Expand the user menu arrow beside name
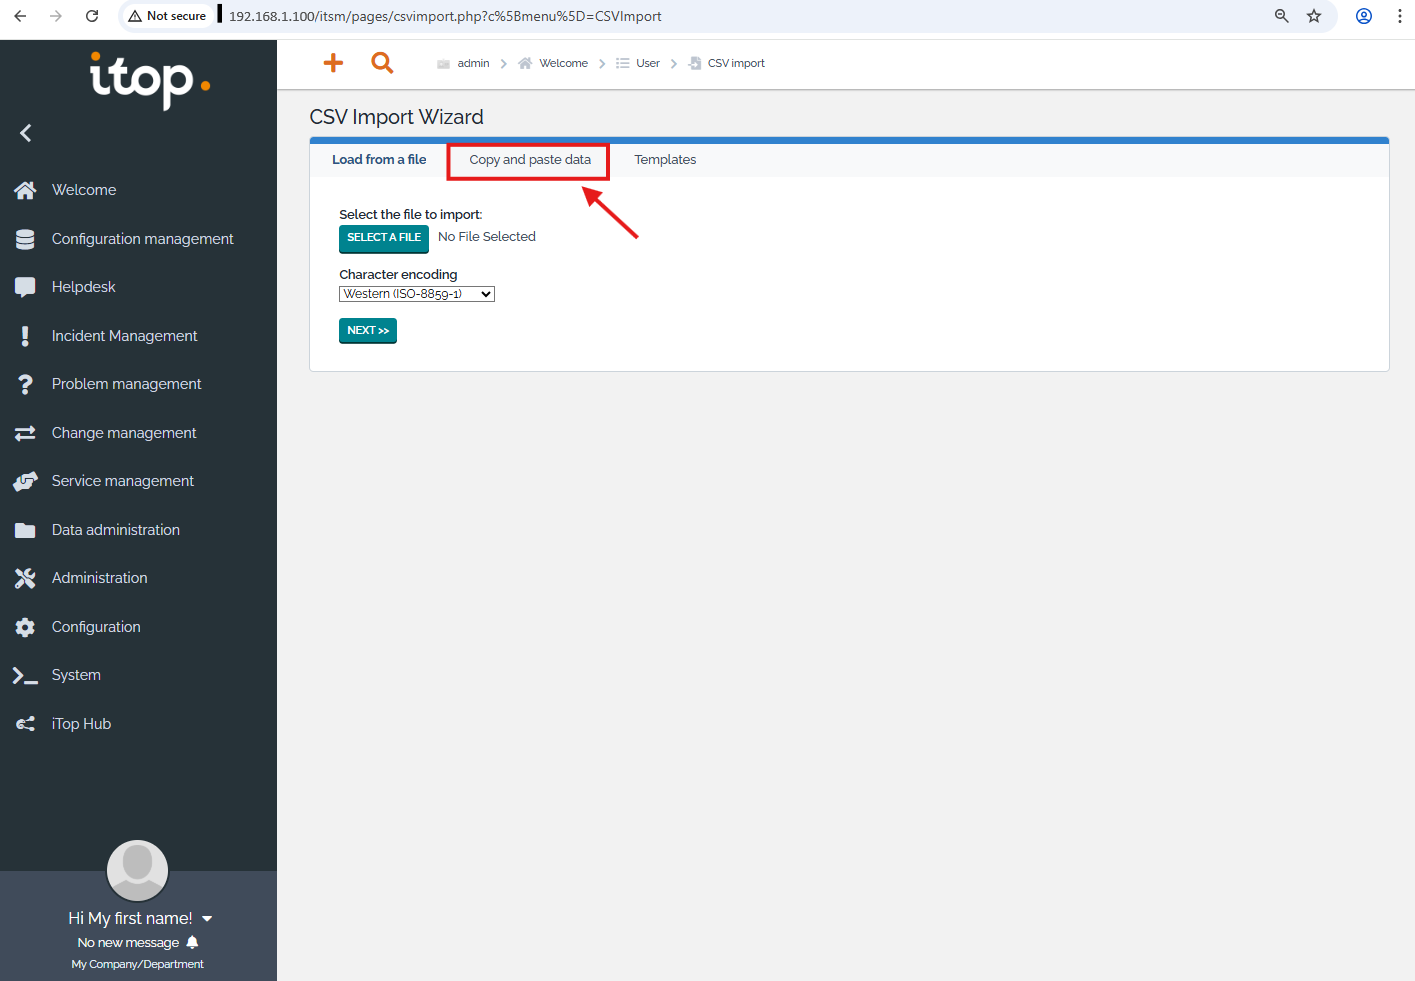 pos(207,919)
